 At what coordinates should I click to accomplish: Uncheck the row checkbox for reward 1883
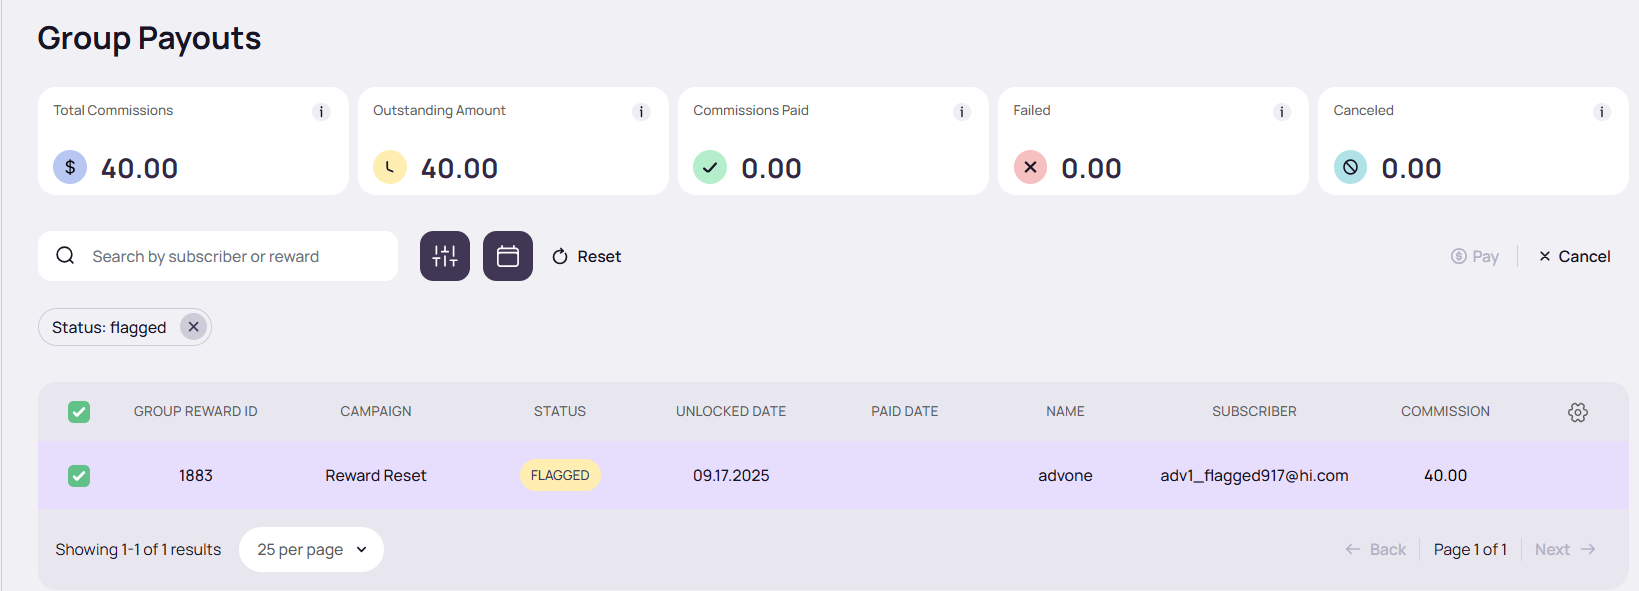(x=79, y=476)
